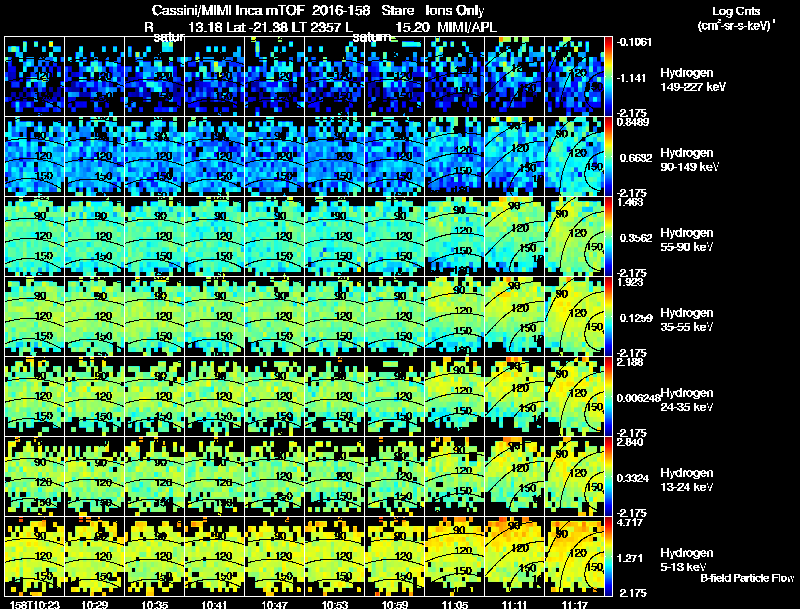Click the colorbar beside Hydrogen 90-149 keV
Image resolution: width=800 pixels, height=609 pixels.
608,157
